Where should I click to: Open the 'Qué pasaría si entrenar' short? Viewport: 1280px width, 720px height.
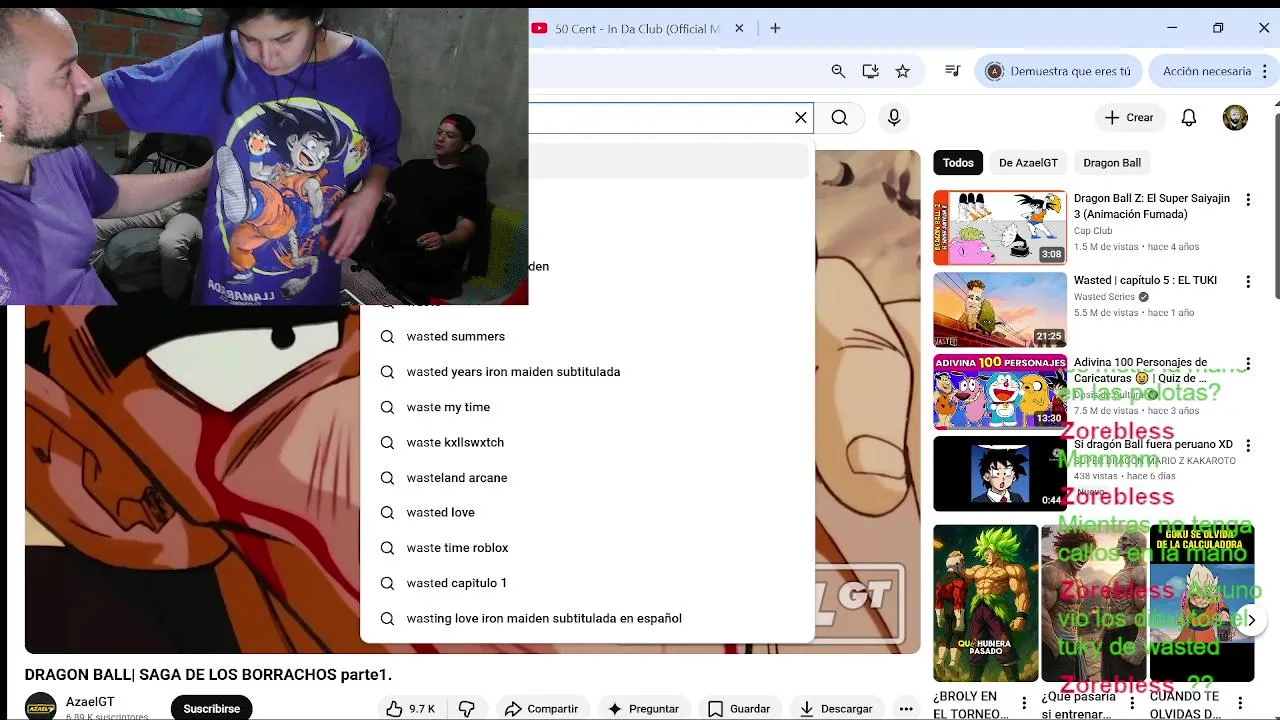point(1093,603)
